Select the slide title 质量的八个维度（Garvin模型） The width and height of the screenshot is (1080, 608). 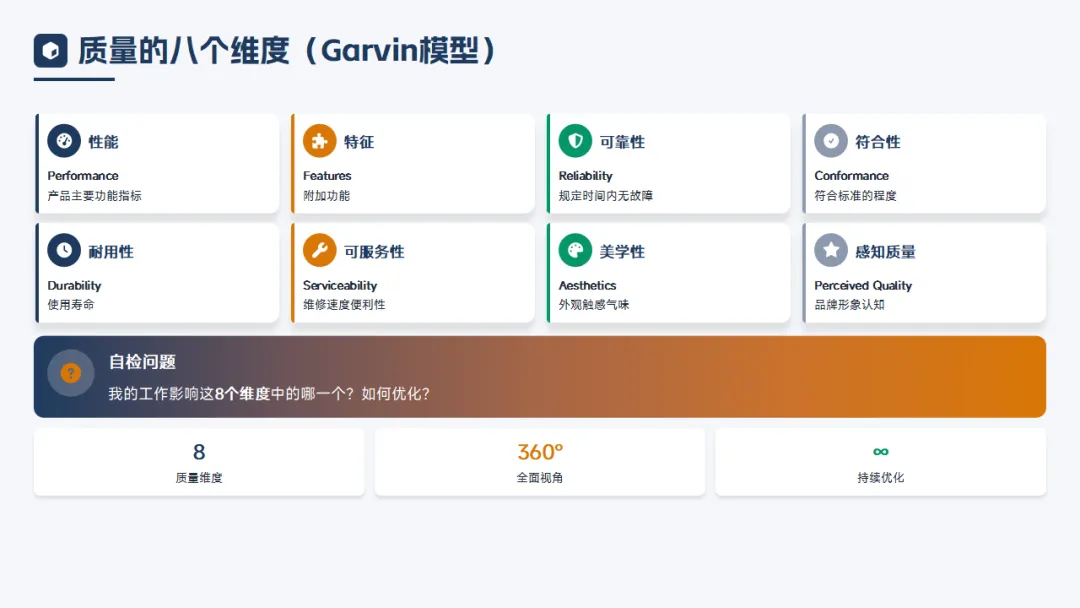point(287,50)
